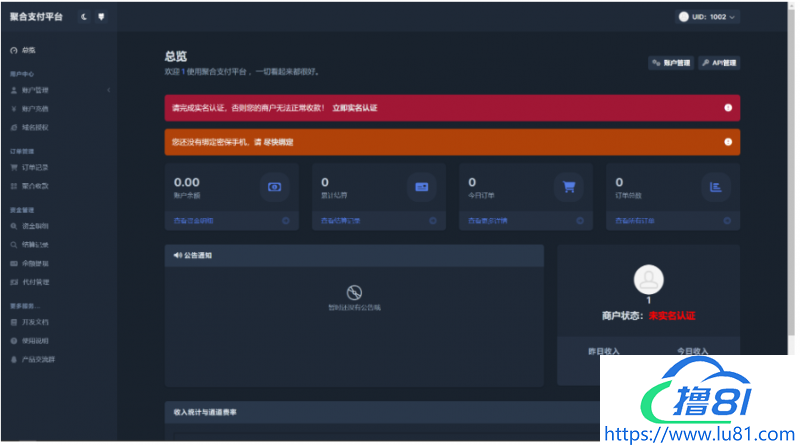Click the shield icon in the top bar

[x=101, y=17]
